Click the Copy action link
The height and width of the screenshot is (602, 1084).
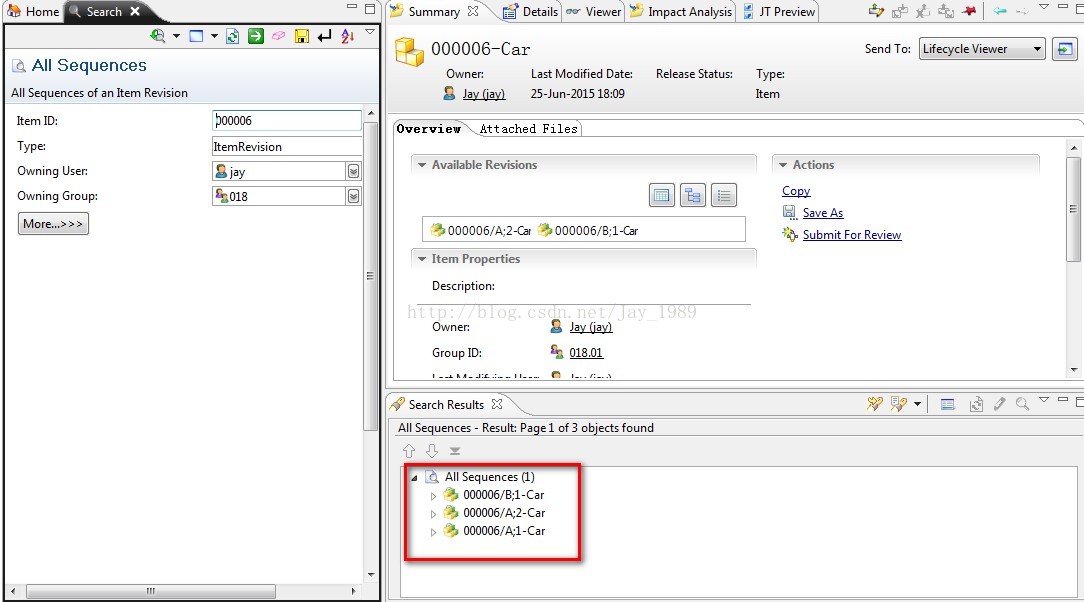click(x=796, y=191)
